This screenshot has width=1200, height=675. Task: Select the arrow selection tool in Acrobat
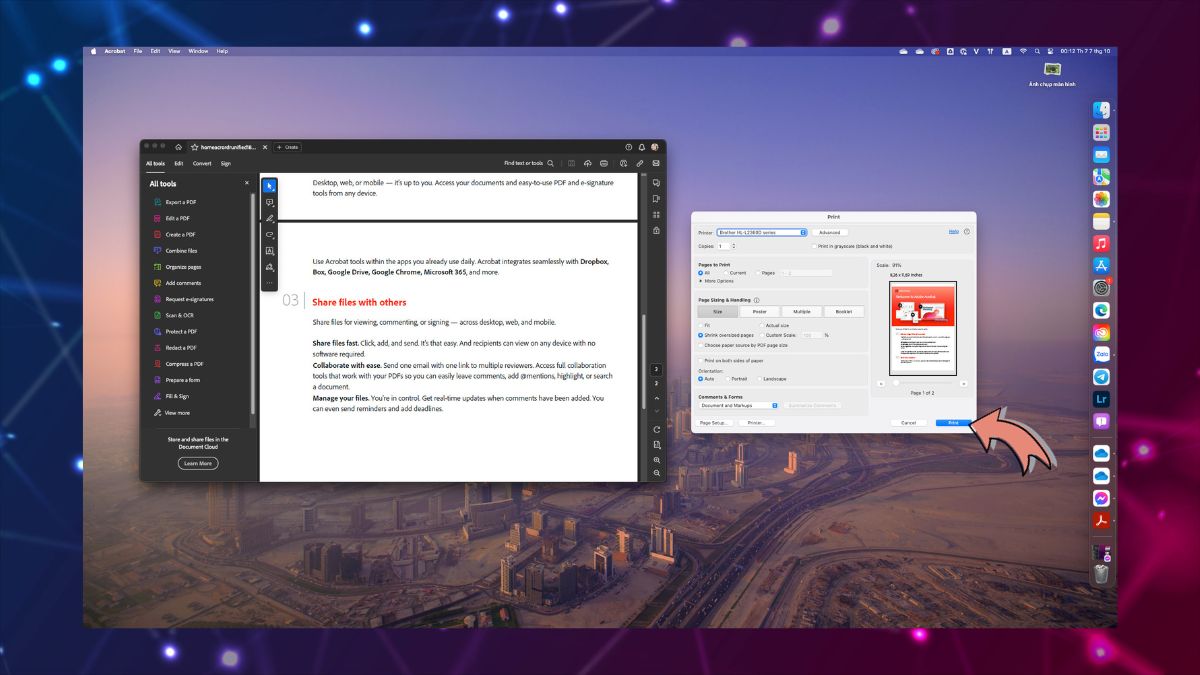point(269,186)
